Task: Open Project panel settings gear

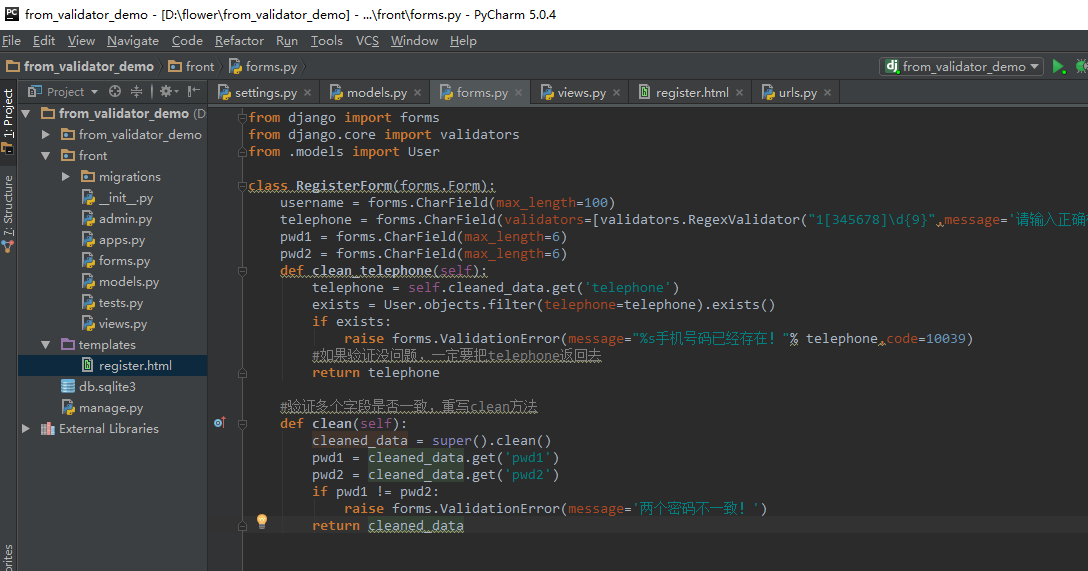Action: click(165, 91)
